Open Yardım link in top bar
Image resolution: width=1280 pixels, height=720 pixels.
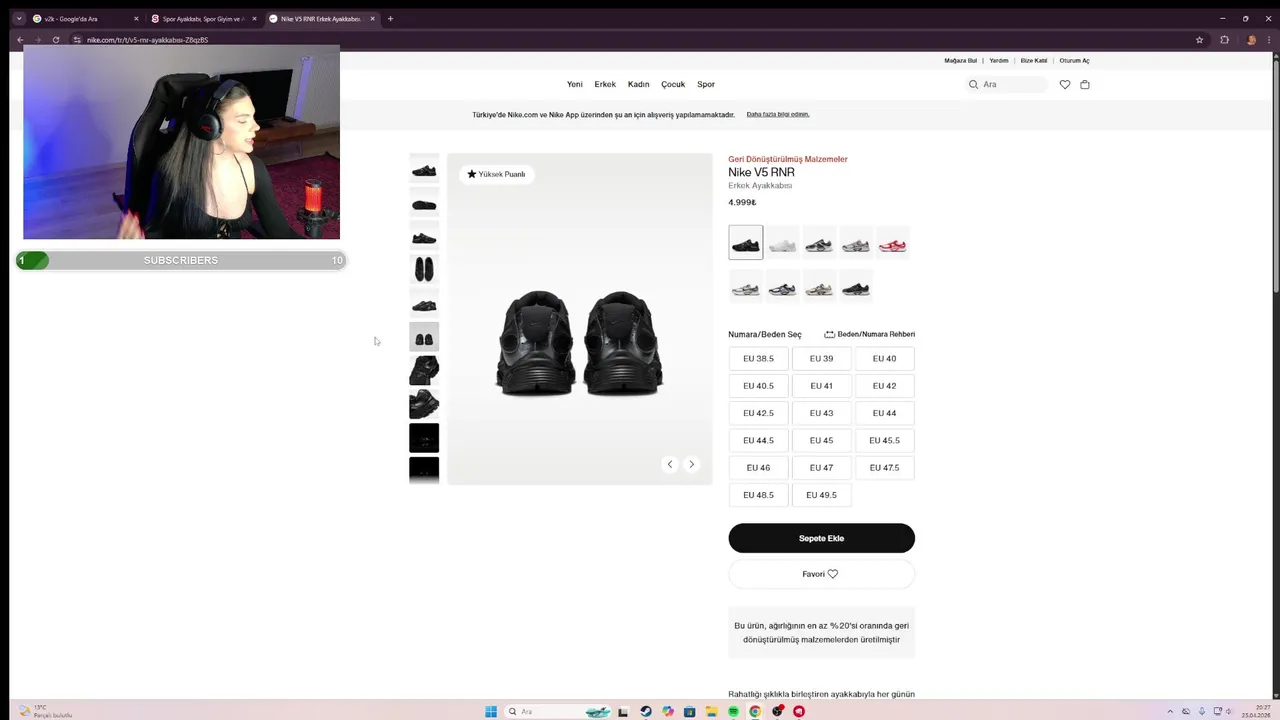pos(999,61)
